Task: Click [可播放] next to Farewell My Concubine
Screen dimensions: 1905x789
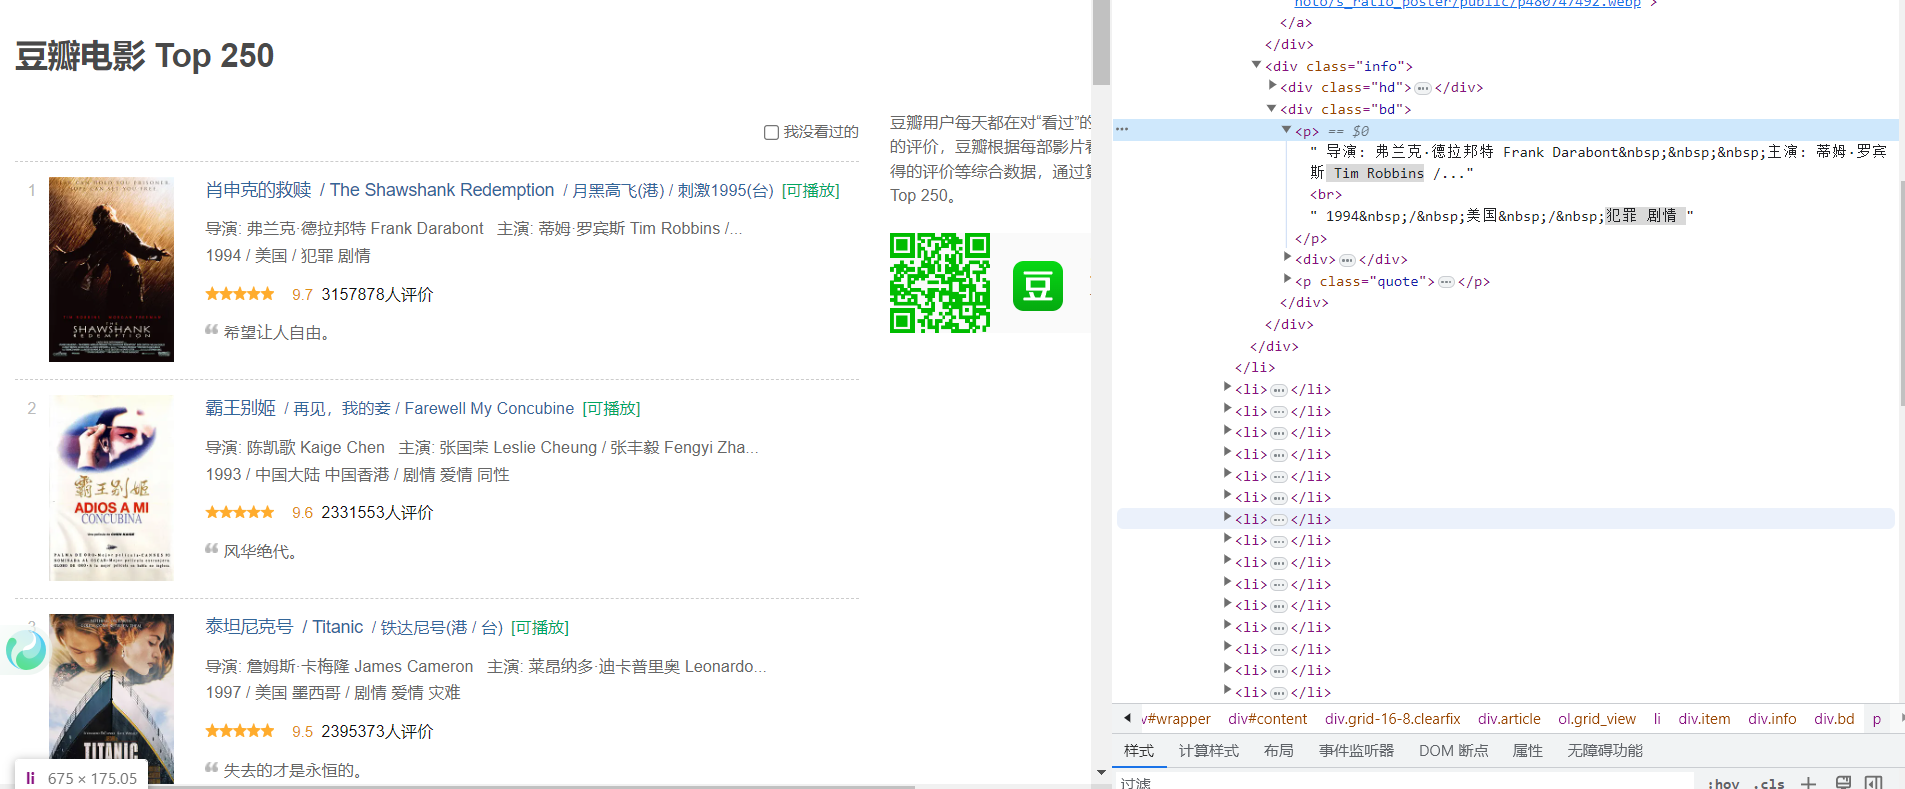Action: [612, 409]
